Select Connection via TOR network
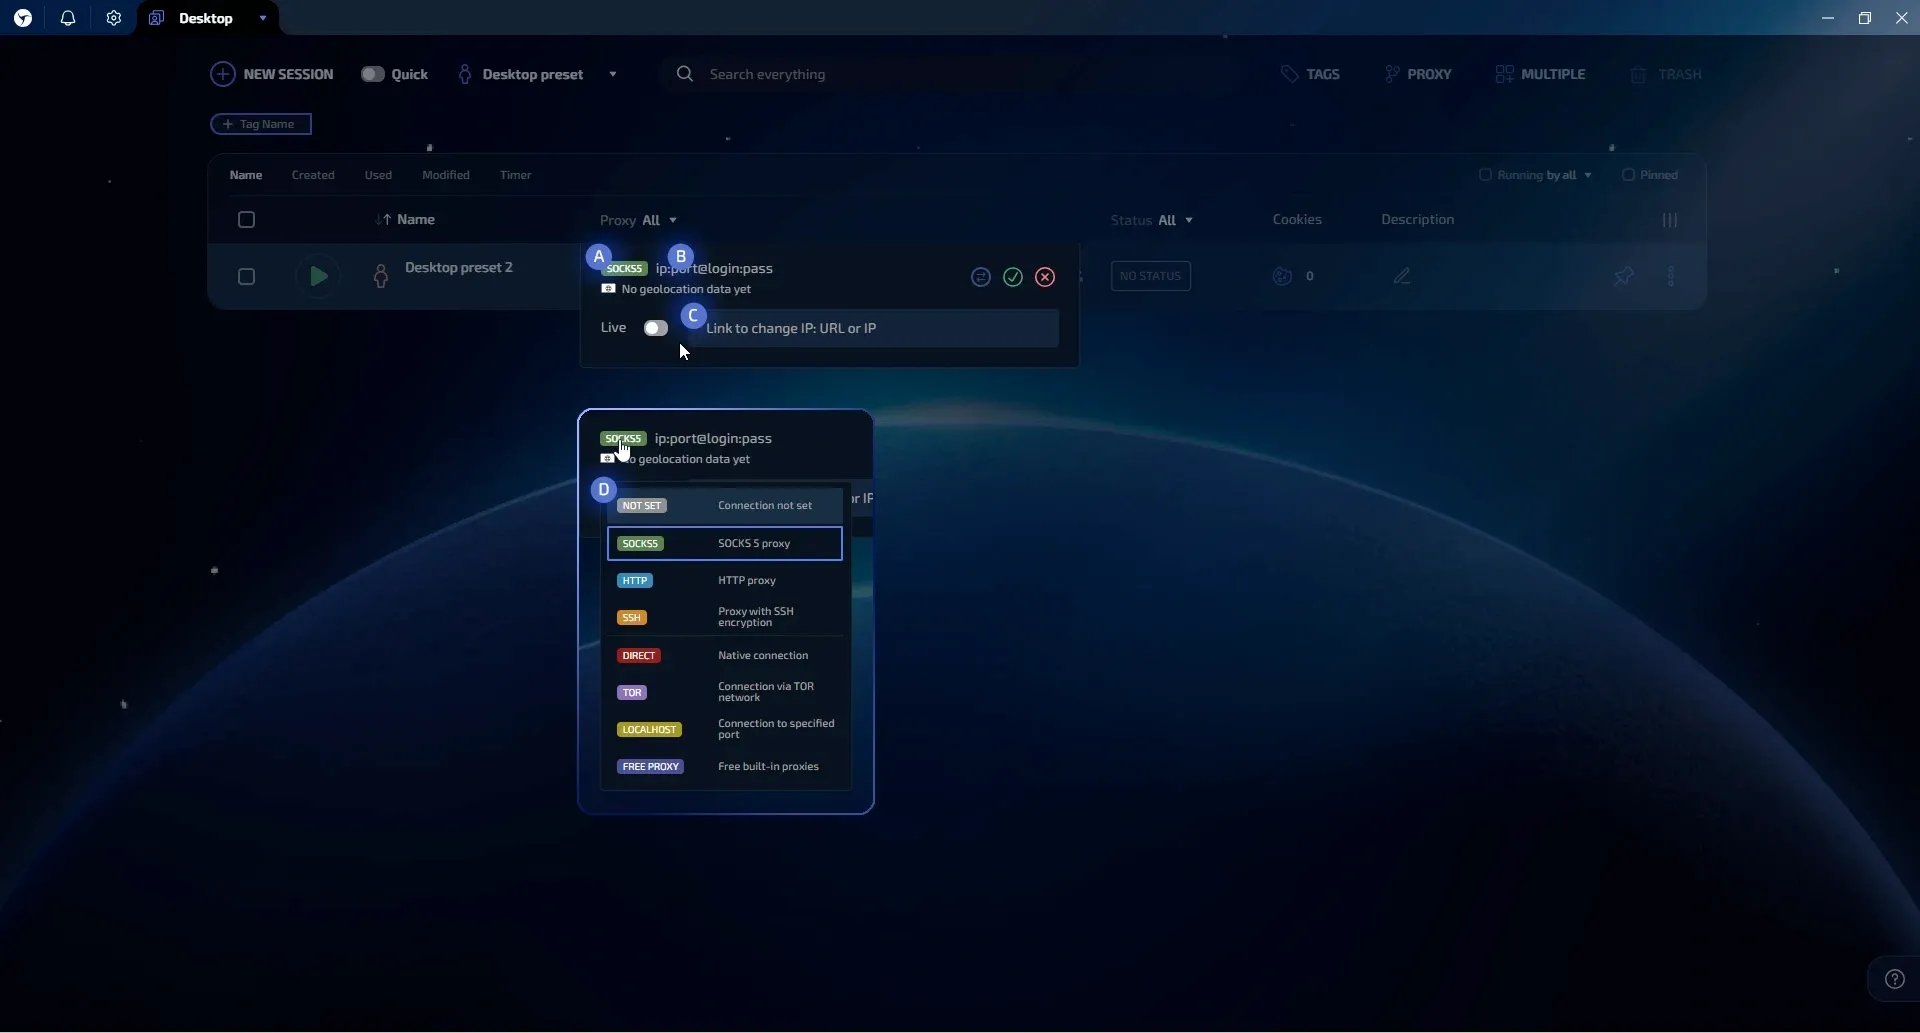 pyautogui.click(x=725, y=693)
